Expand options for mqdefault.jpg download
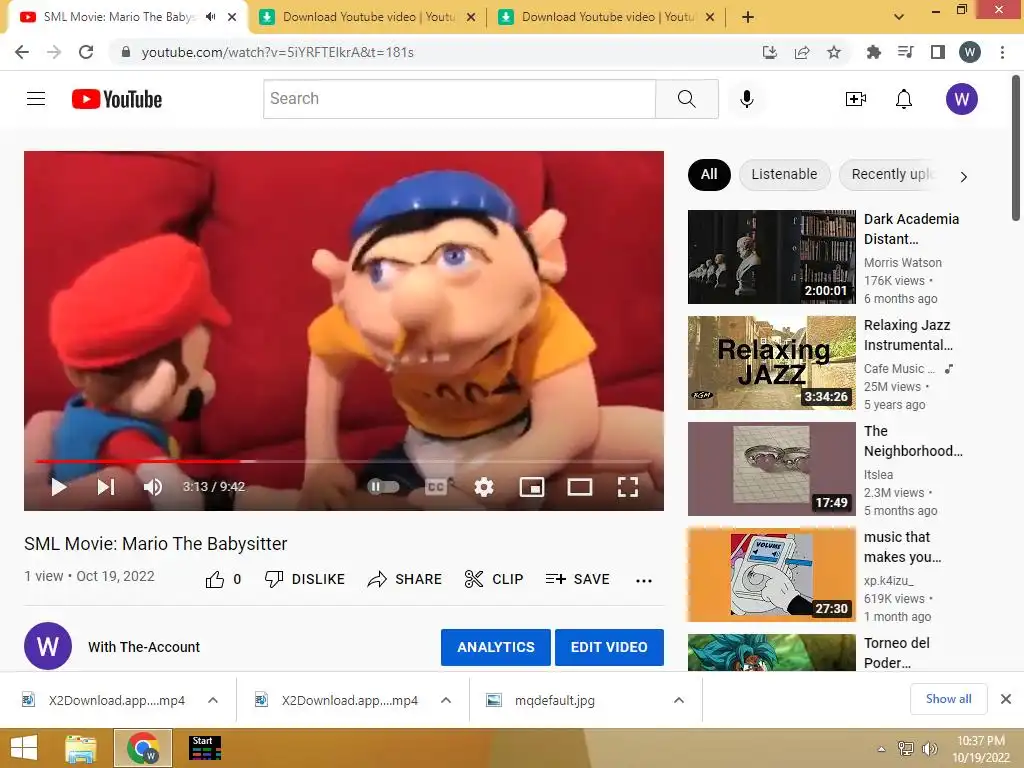 pos(679,700)
